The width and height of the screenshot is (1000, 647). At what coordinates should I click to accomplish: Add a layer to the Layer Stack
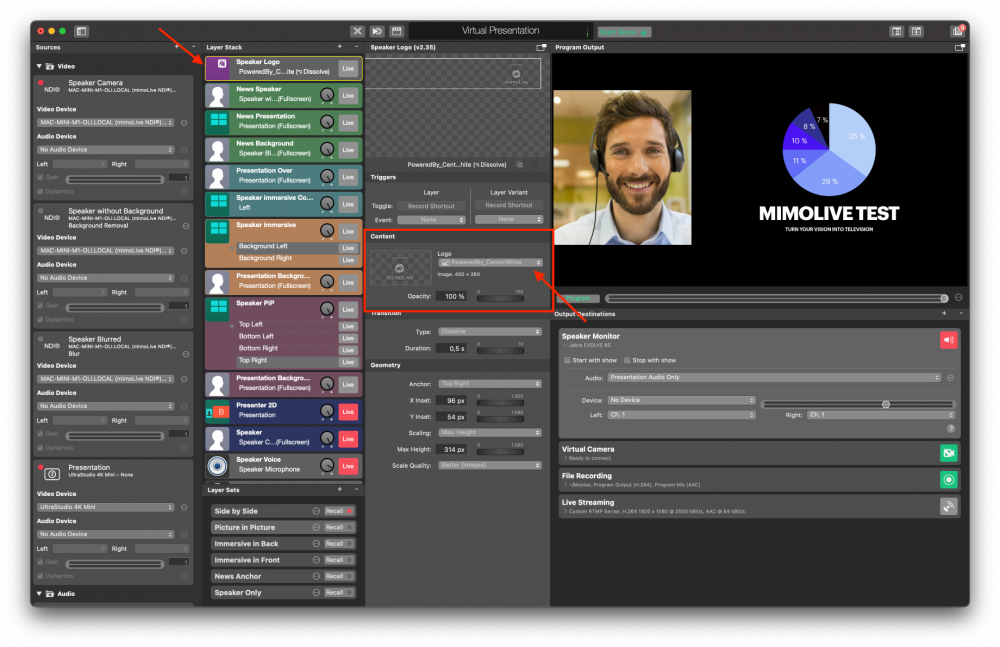pos(340,47)
